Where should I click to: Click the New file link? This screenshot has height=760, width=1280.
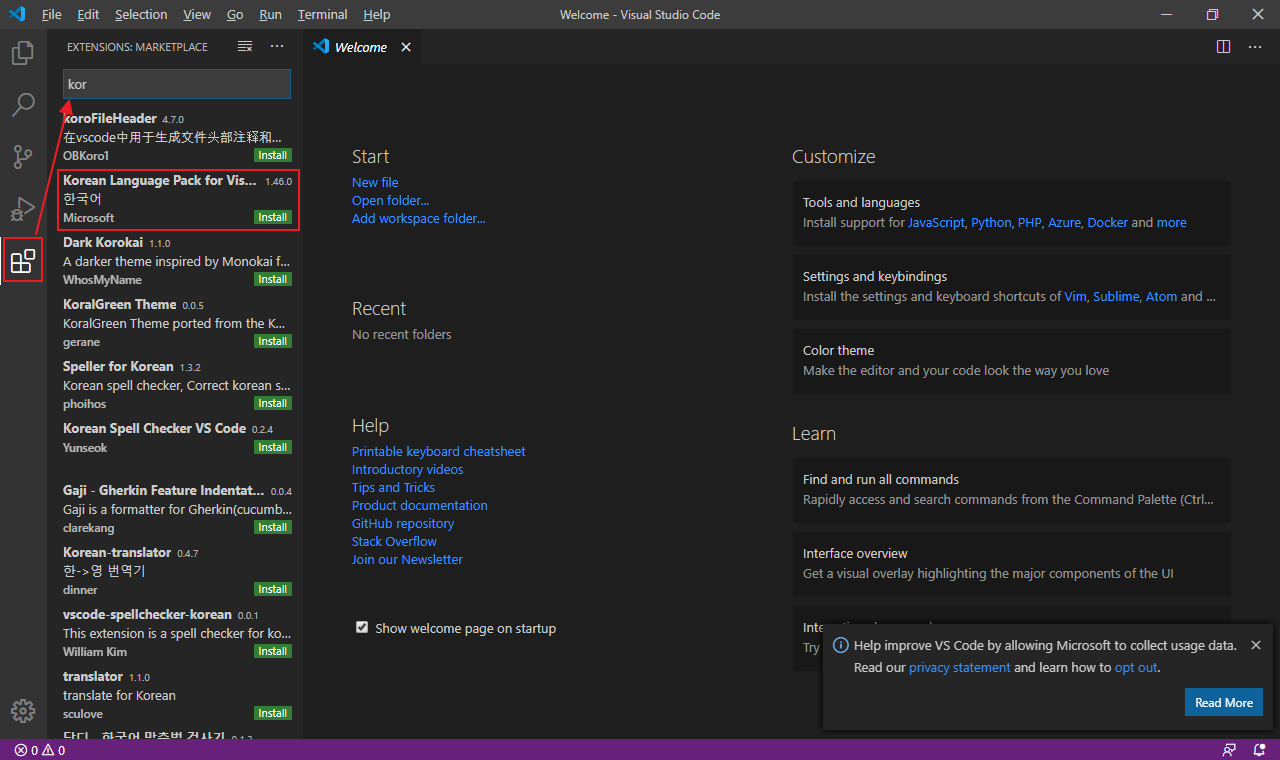(x=375, y=182)
